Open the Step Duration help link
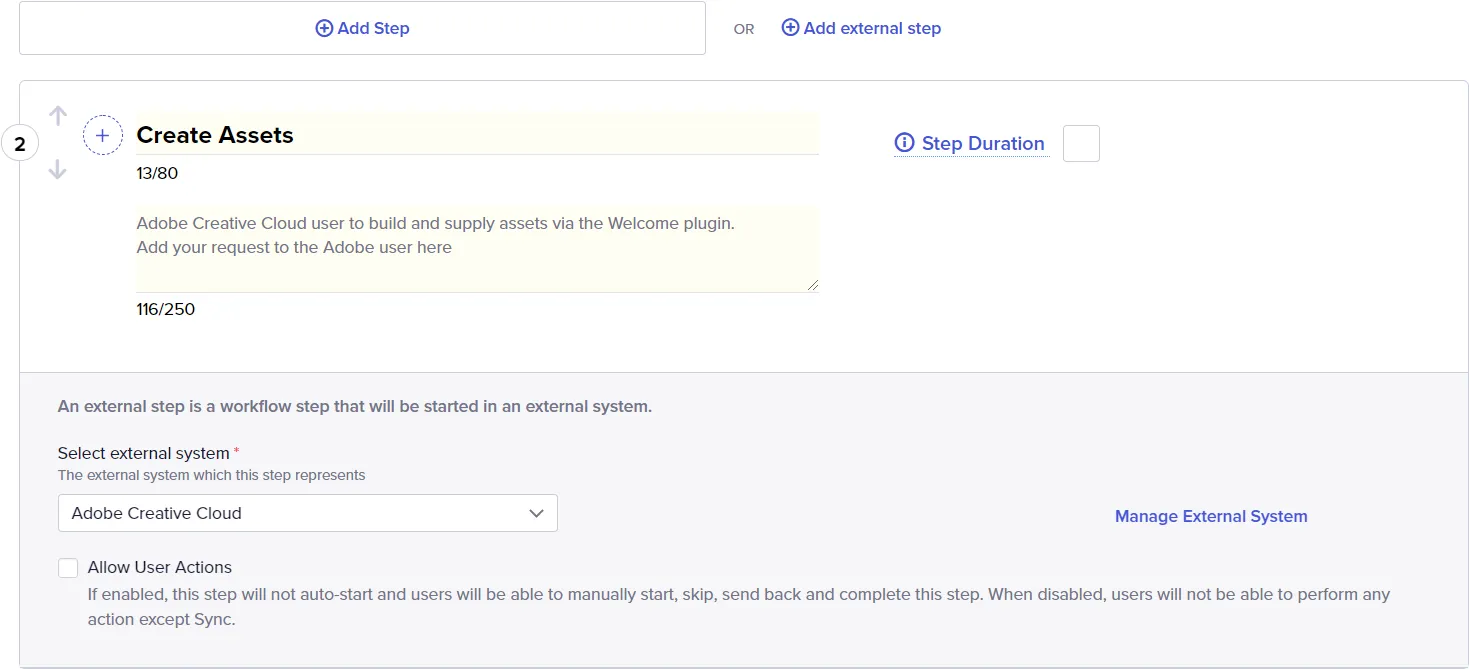This screenshot has height=669, width=1469. 970,143
